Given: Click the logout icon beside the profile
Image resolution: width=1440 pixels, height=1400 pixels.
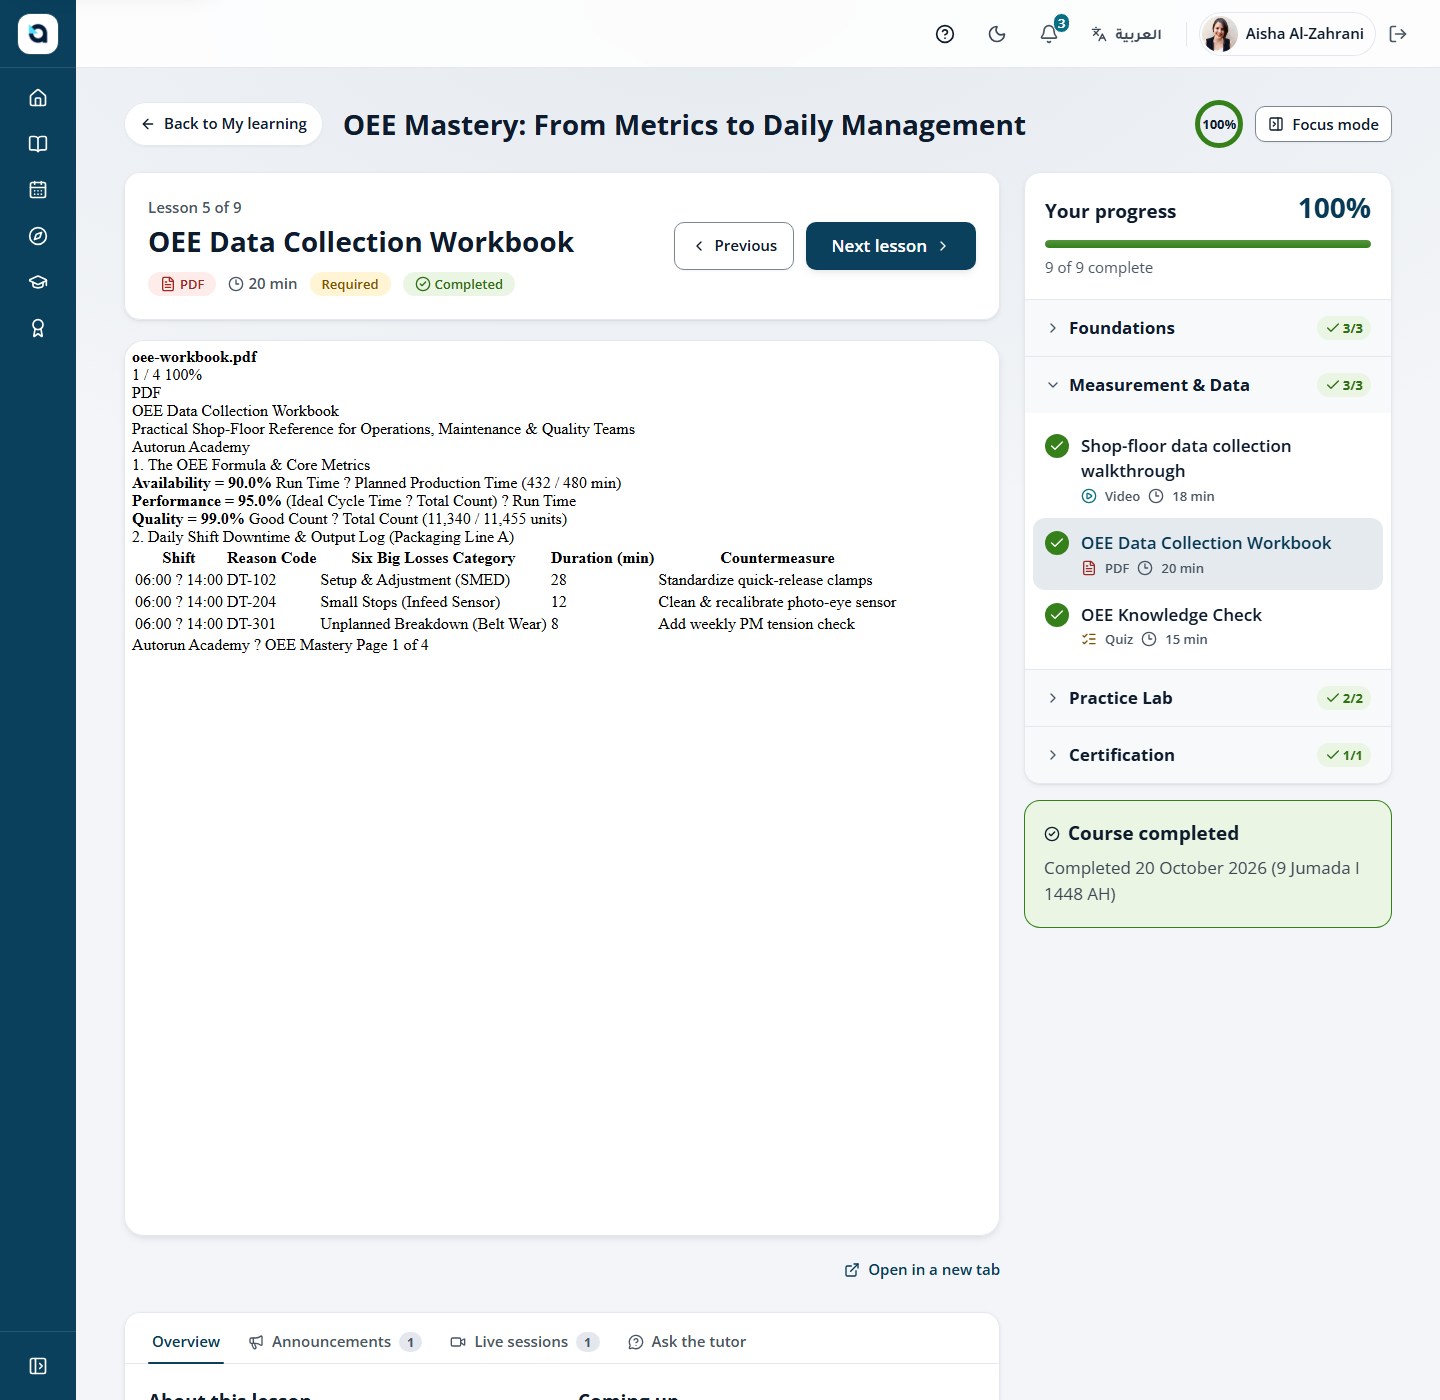Looking at the screenshot, I should pyautogui.click(x=1398, y=34).
